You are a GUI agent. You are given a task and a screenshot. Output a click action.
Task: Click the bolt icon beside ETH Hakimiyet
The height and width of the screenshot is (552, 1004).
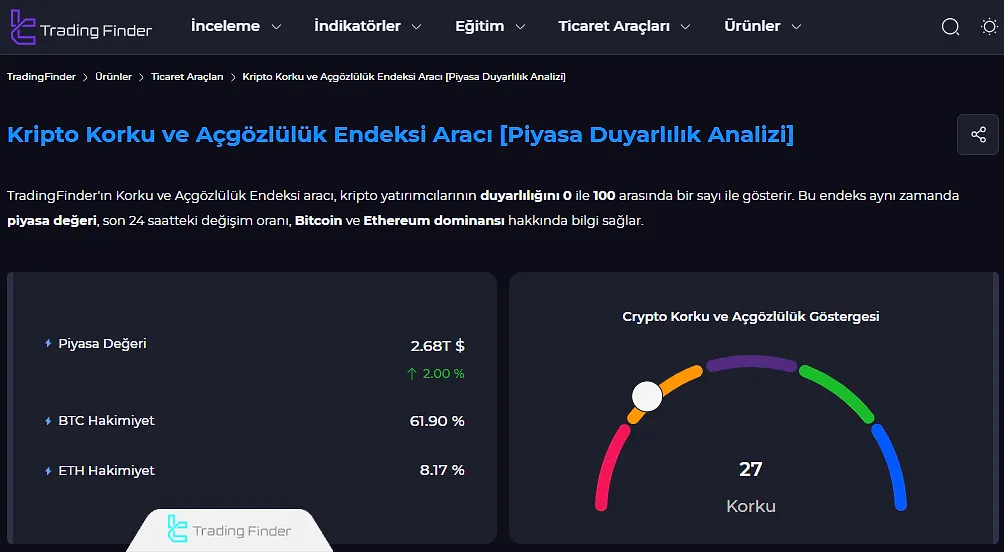click(48, 471)
